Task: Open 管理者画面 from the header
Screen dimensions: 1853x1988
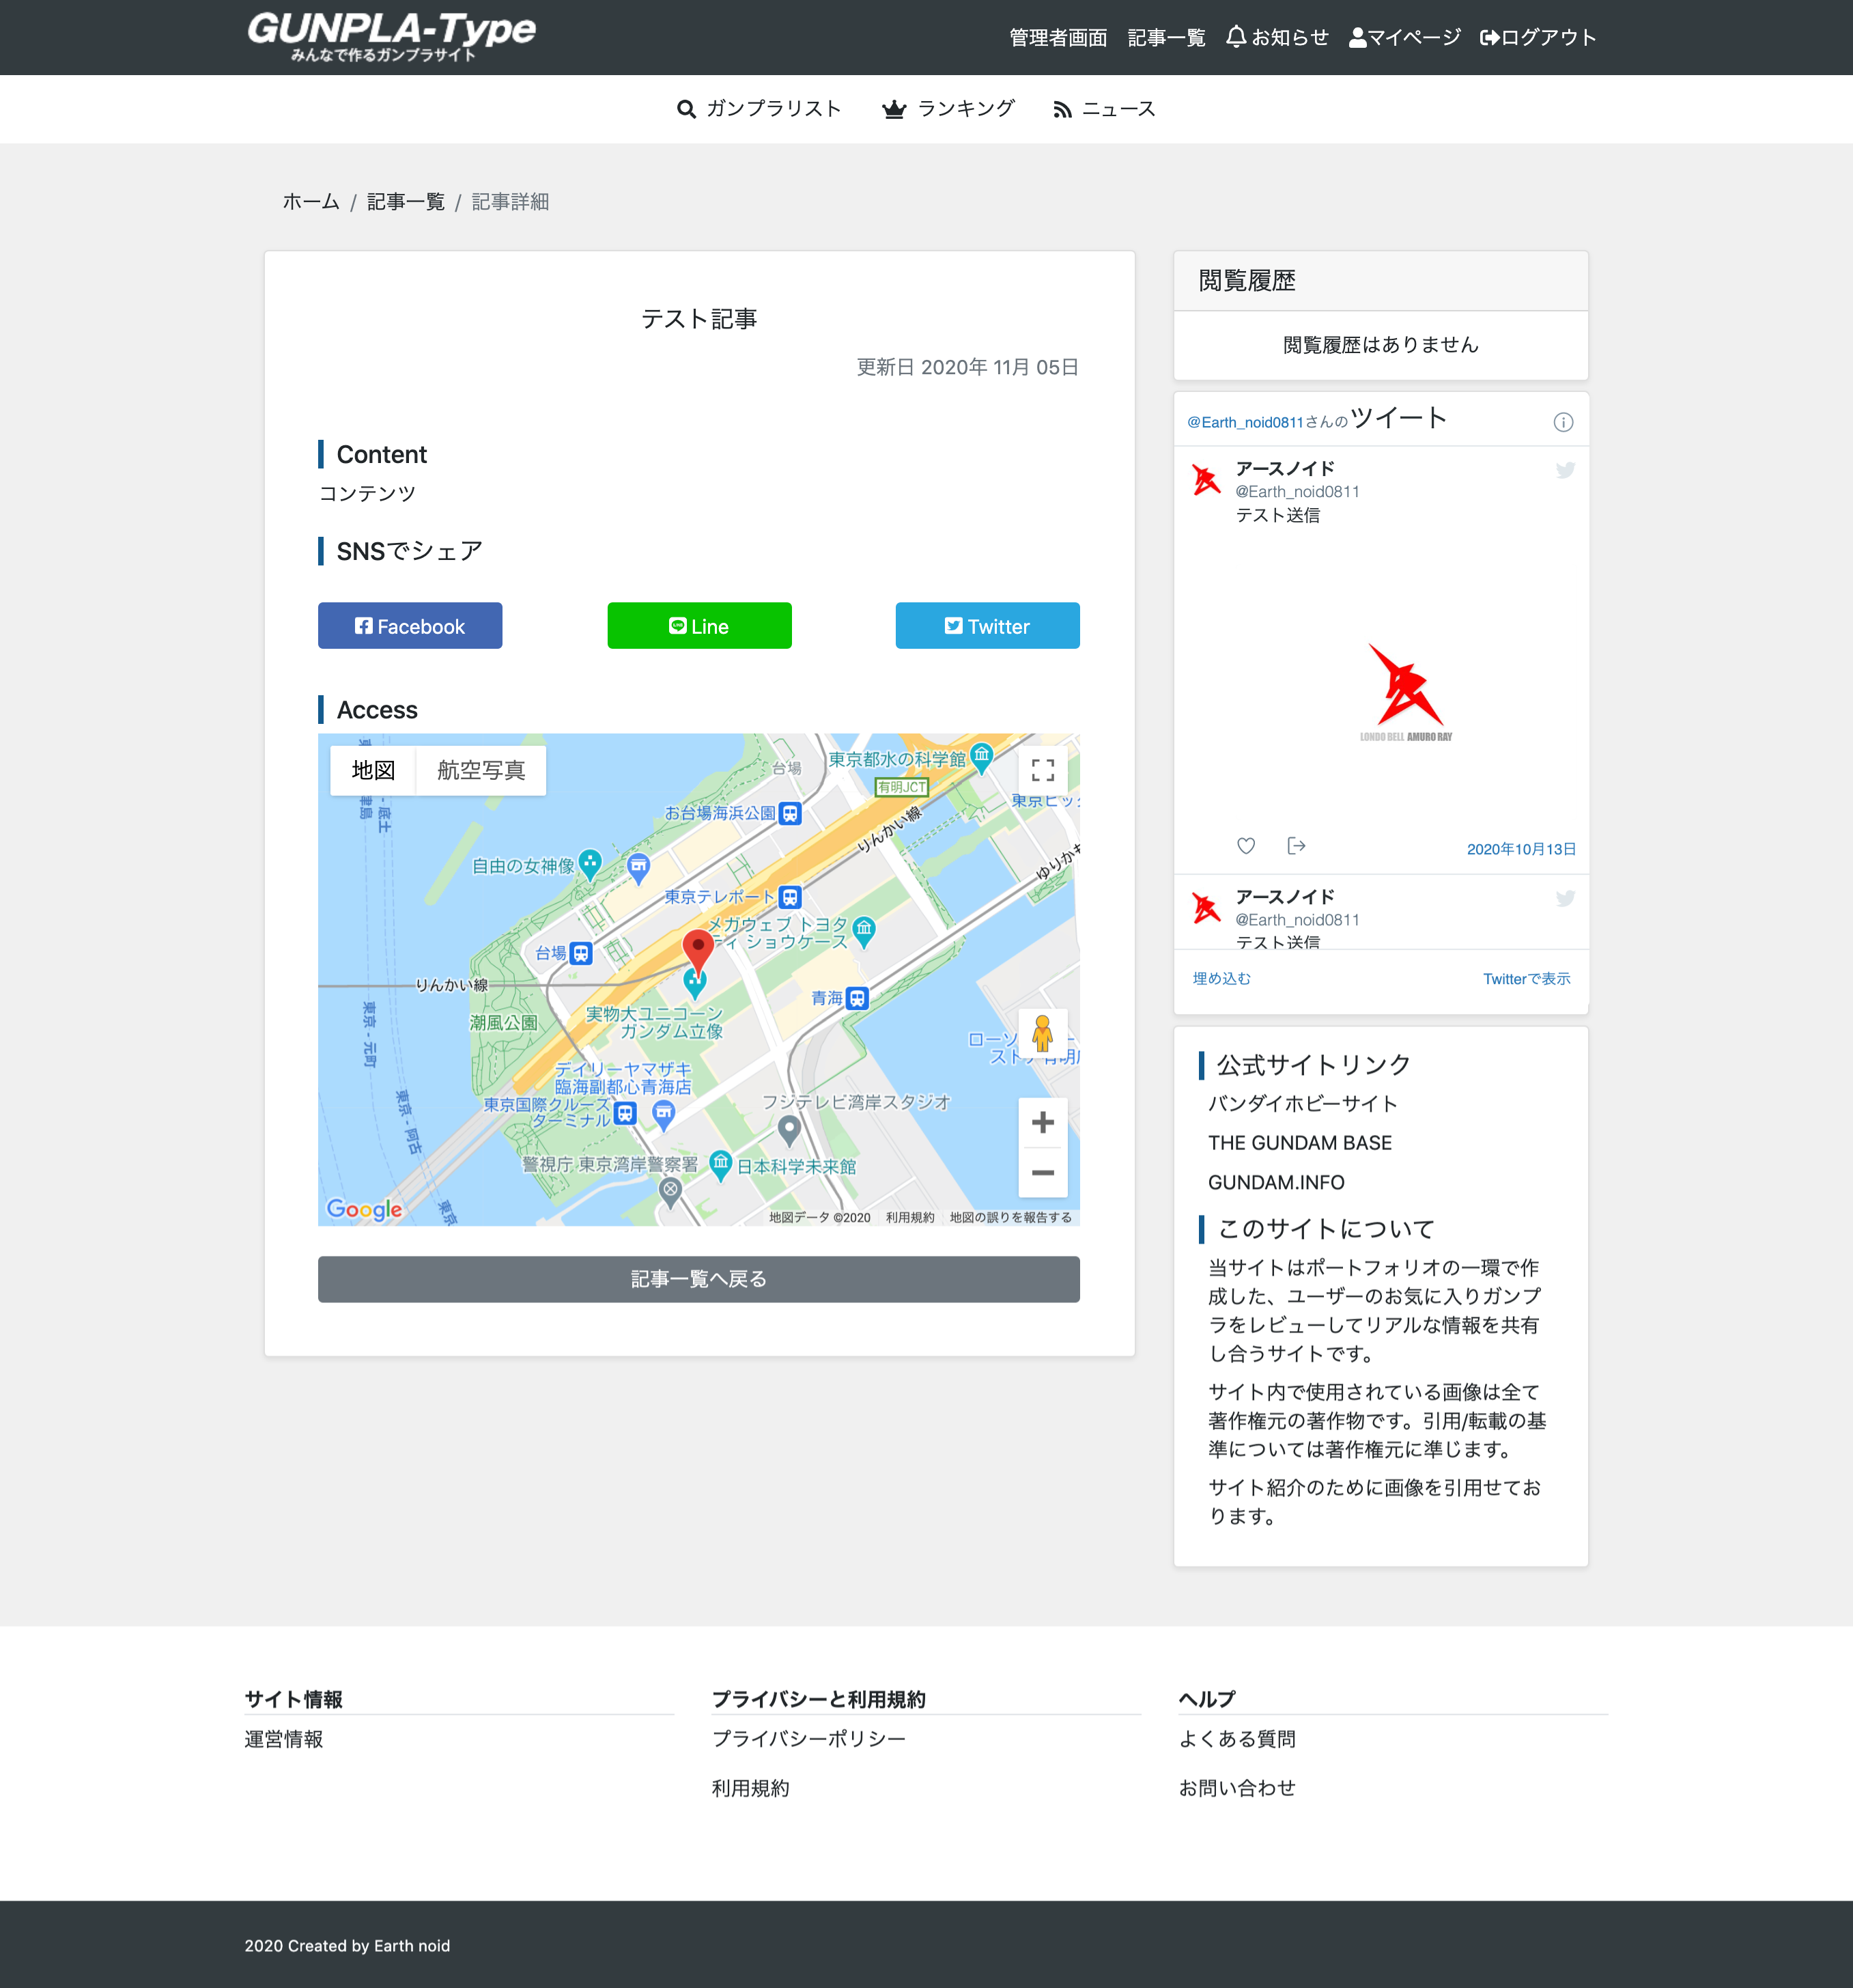Action: tap(1057, 37)
